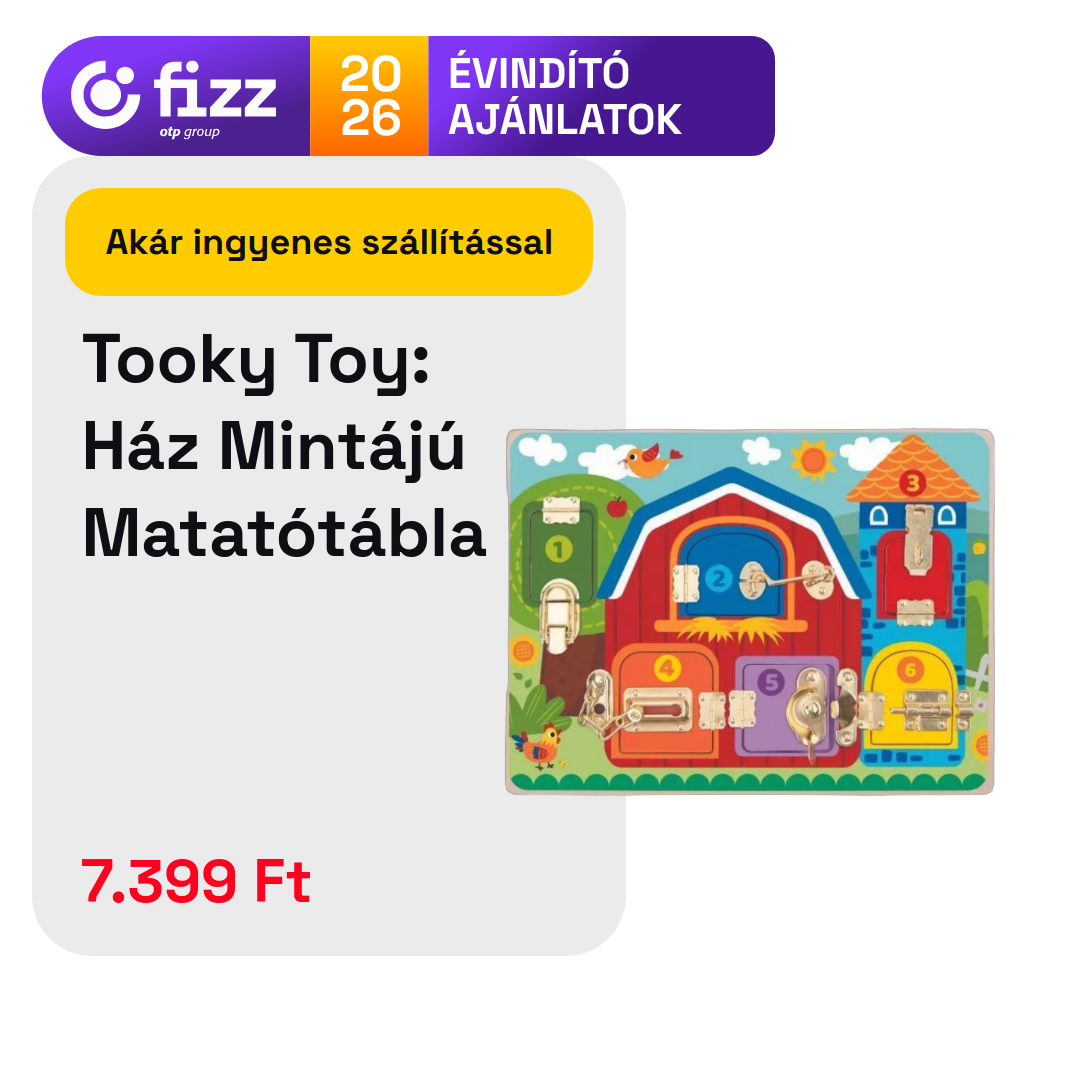The image size is (1080, 1080).
Task: Click the fizz otp group wordmark
Action: [x=215, y=98]
